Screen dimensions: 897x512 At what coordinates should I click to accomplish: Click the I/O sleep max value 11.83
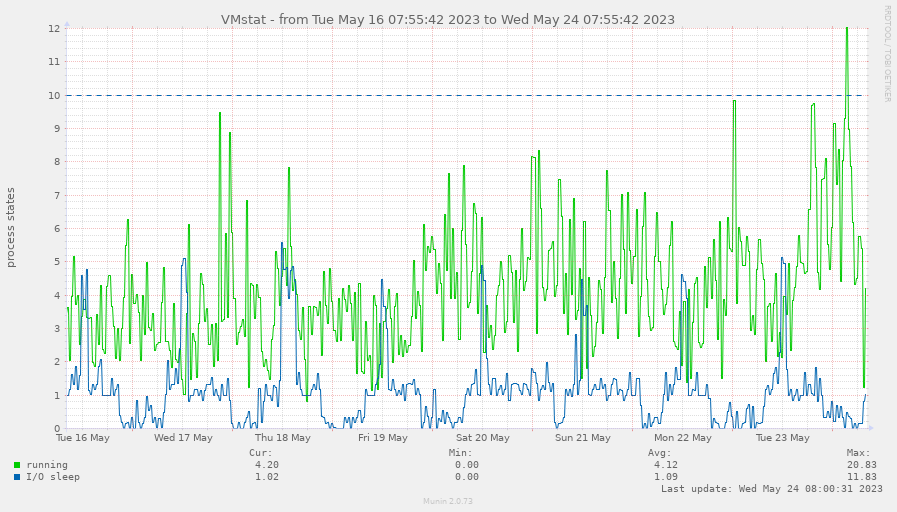(x=862, y=477)
